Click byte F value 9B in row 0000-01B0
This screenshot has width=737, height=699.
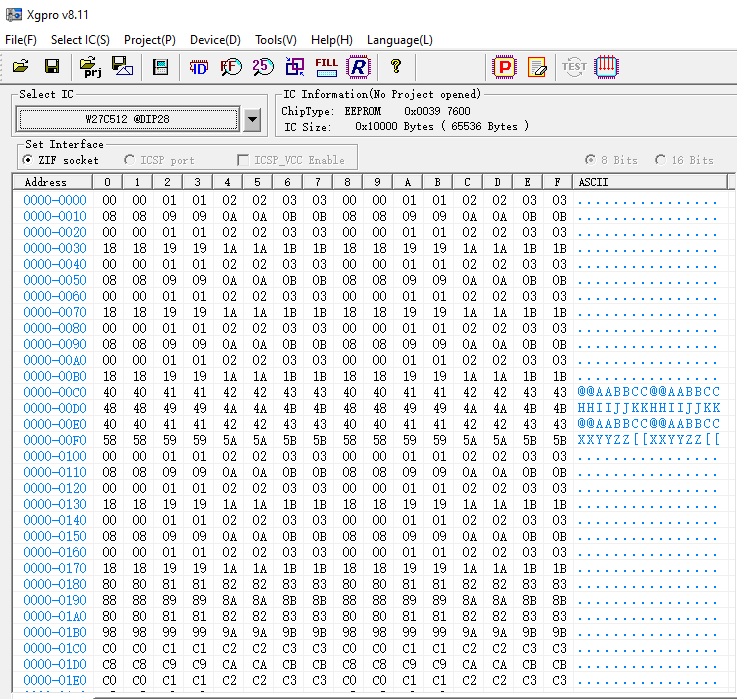coord(559,632)
